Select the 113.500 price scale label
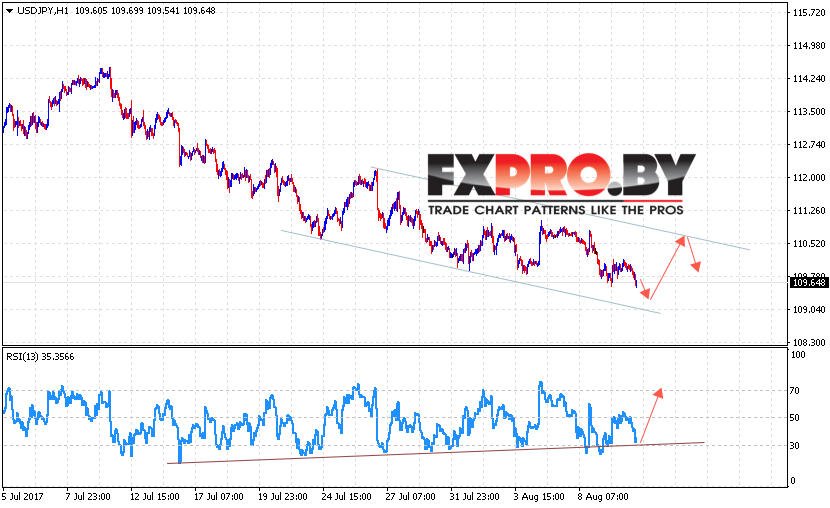The image size is (830, 508). click(809, 112)
